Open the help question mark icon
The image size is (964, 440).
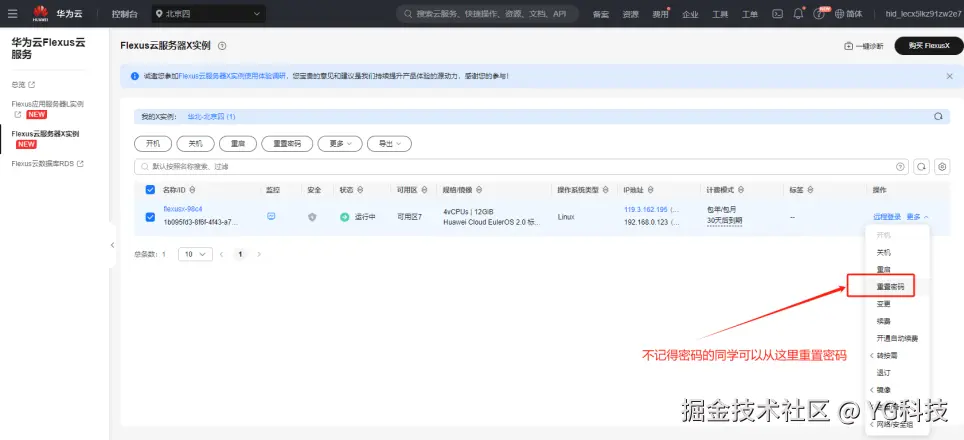click(x=818, y=14)
